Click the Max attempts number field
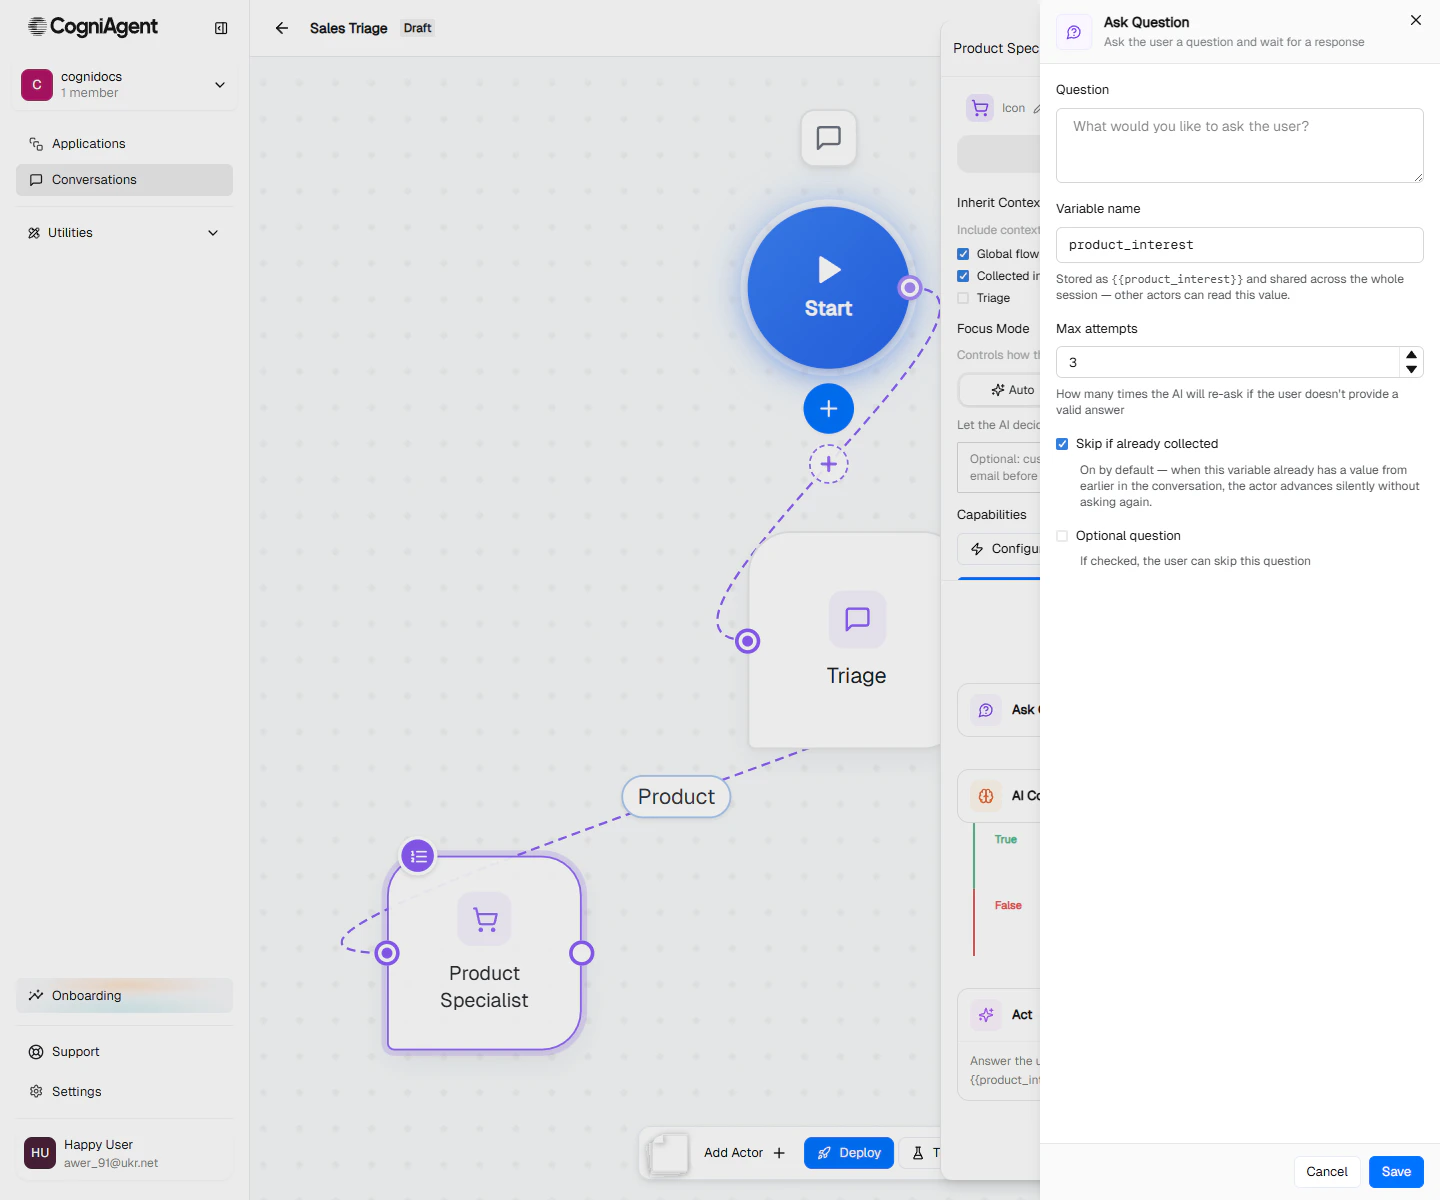 [x=1228, y=362]
